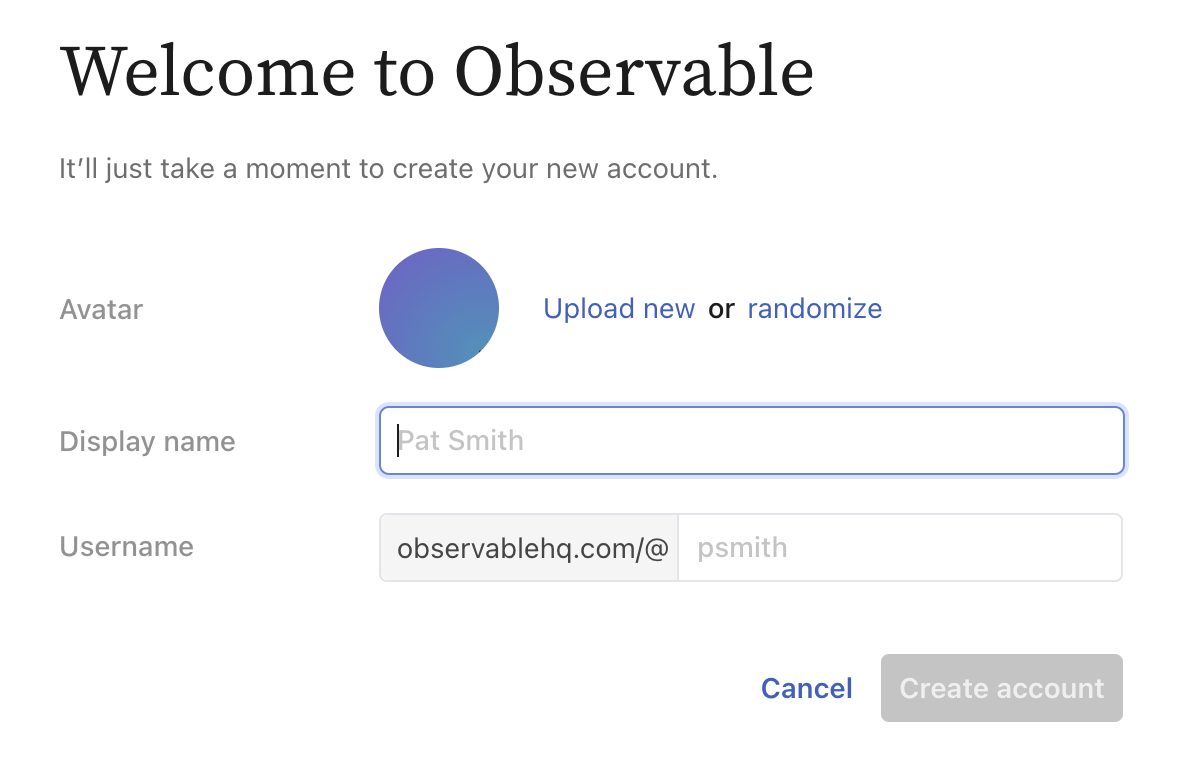Randomize the avatar image
Viewport: 1180px width, 776px height.
tap(814, 309)
